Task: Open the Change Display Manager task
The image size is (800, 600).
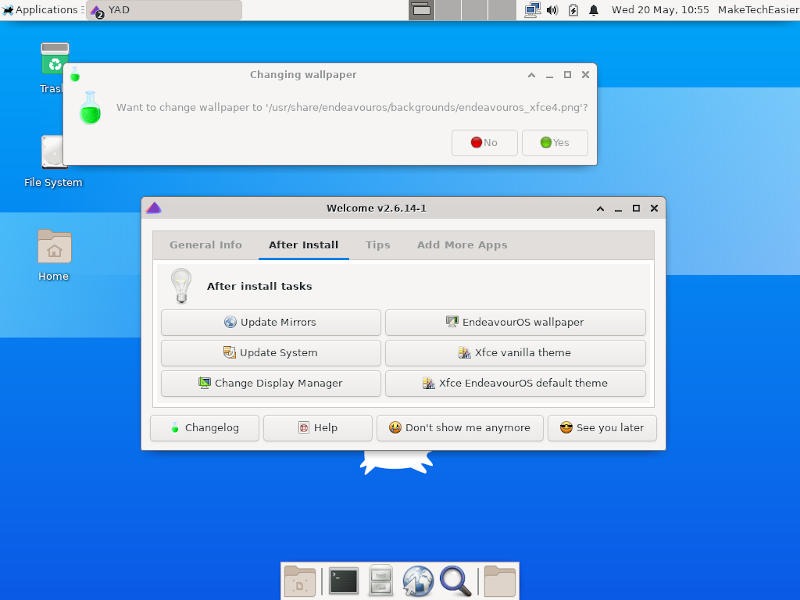Action: point(270,383)
